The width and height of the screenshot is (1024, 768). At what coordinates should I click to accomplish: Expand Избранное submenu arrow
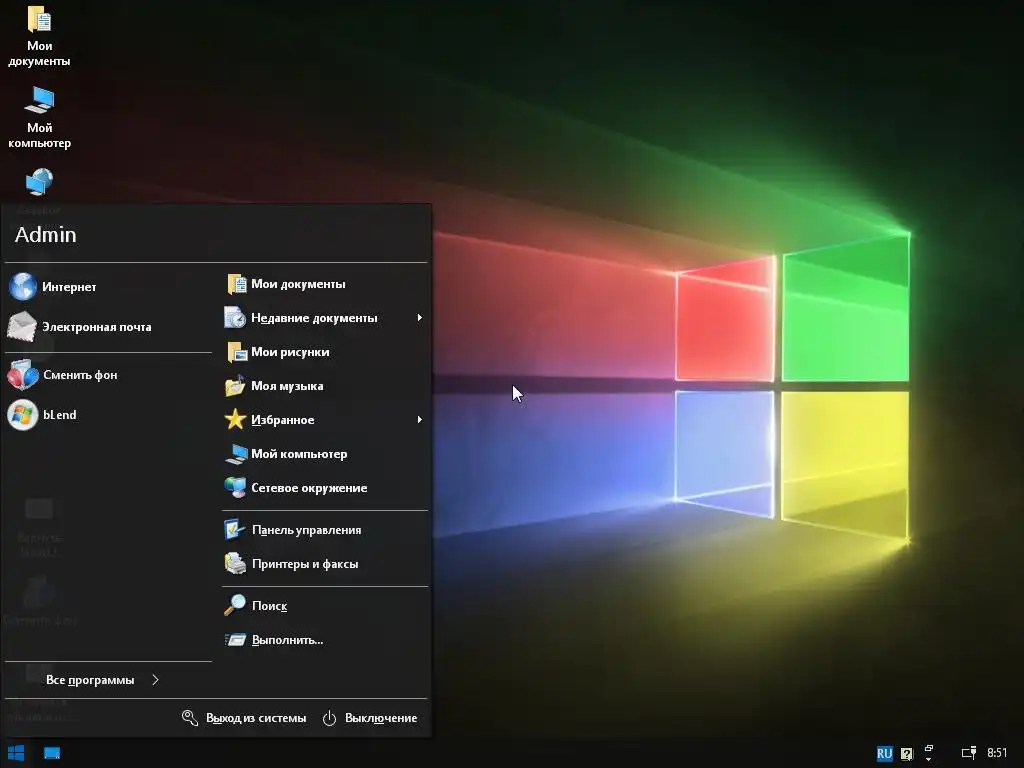(419, 419)
